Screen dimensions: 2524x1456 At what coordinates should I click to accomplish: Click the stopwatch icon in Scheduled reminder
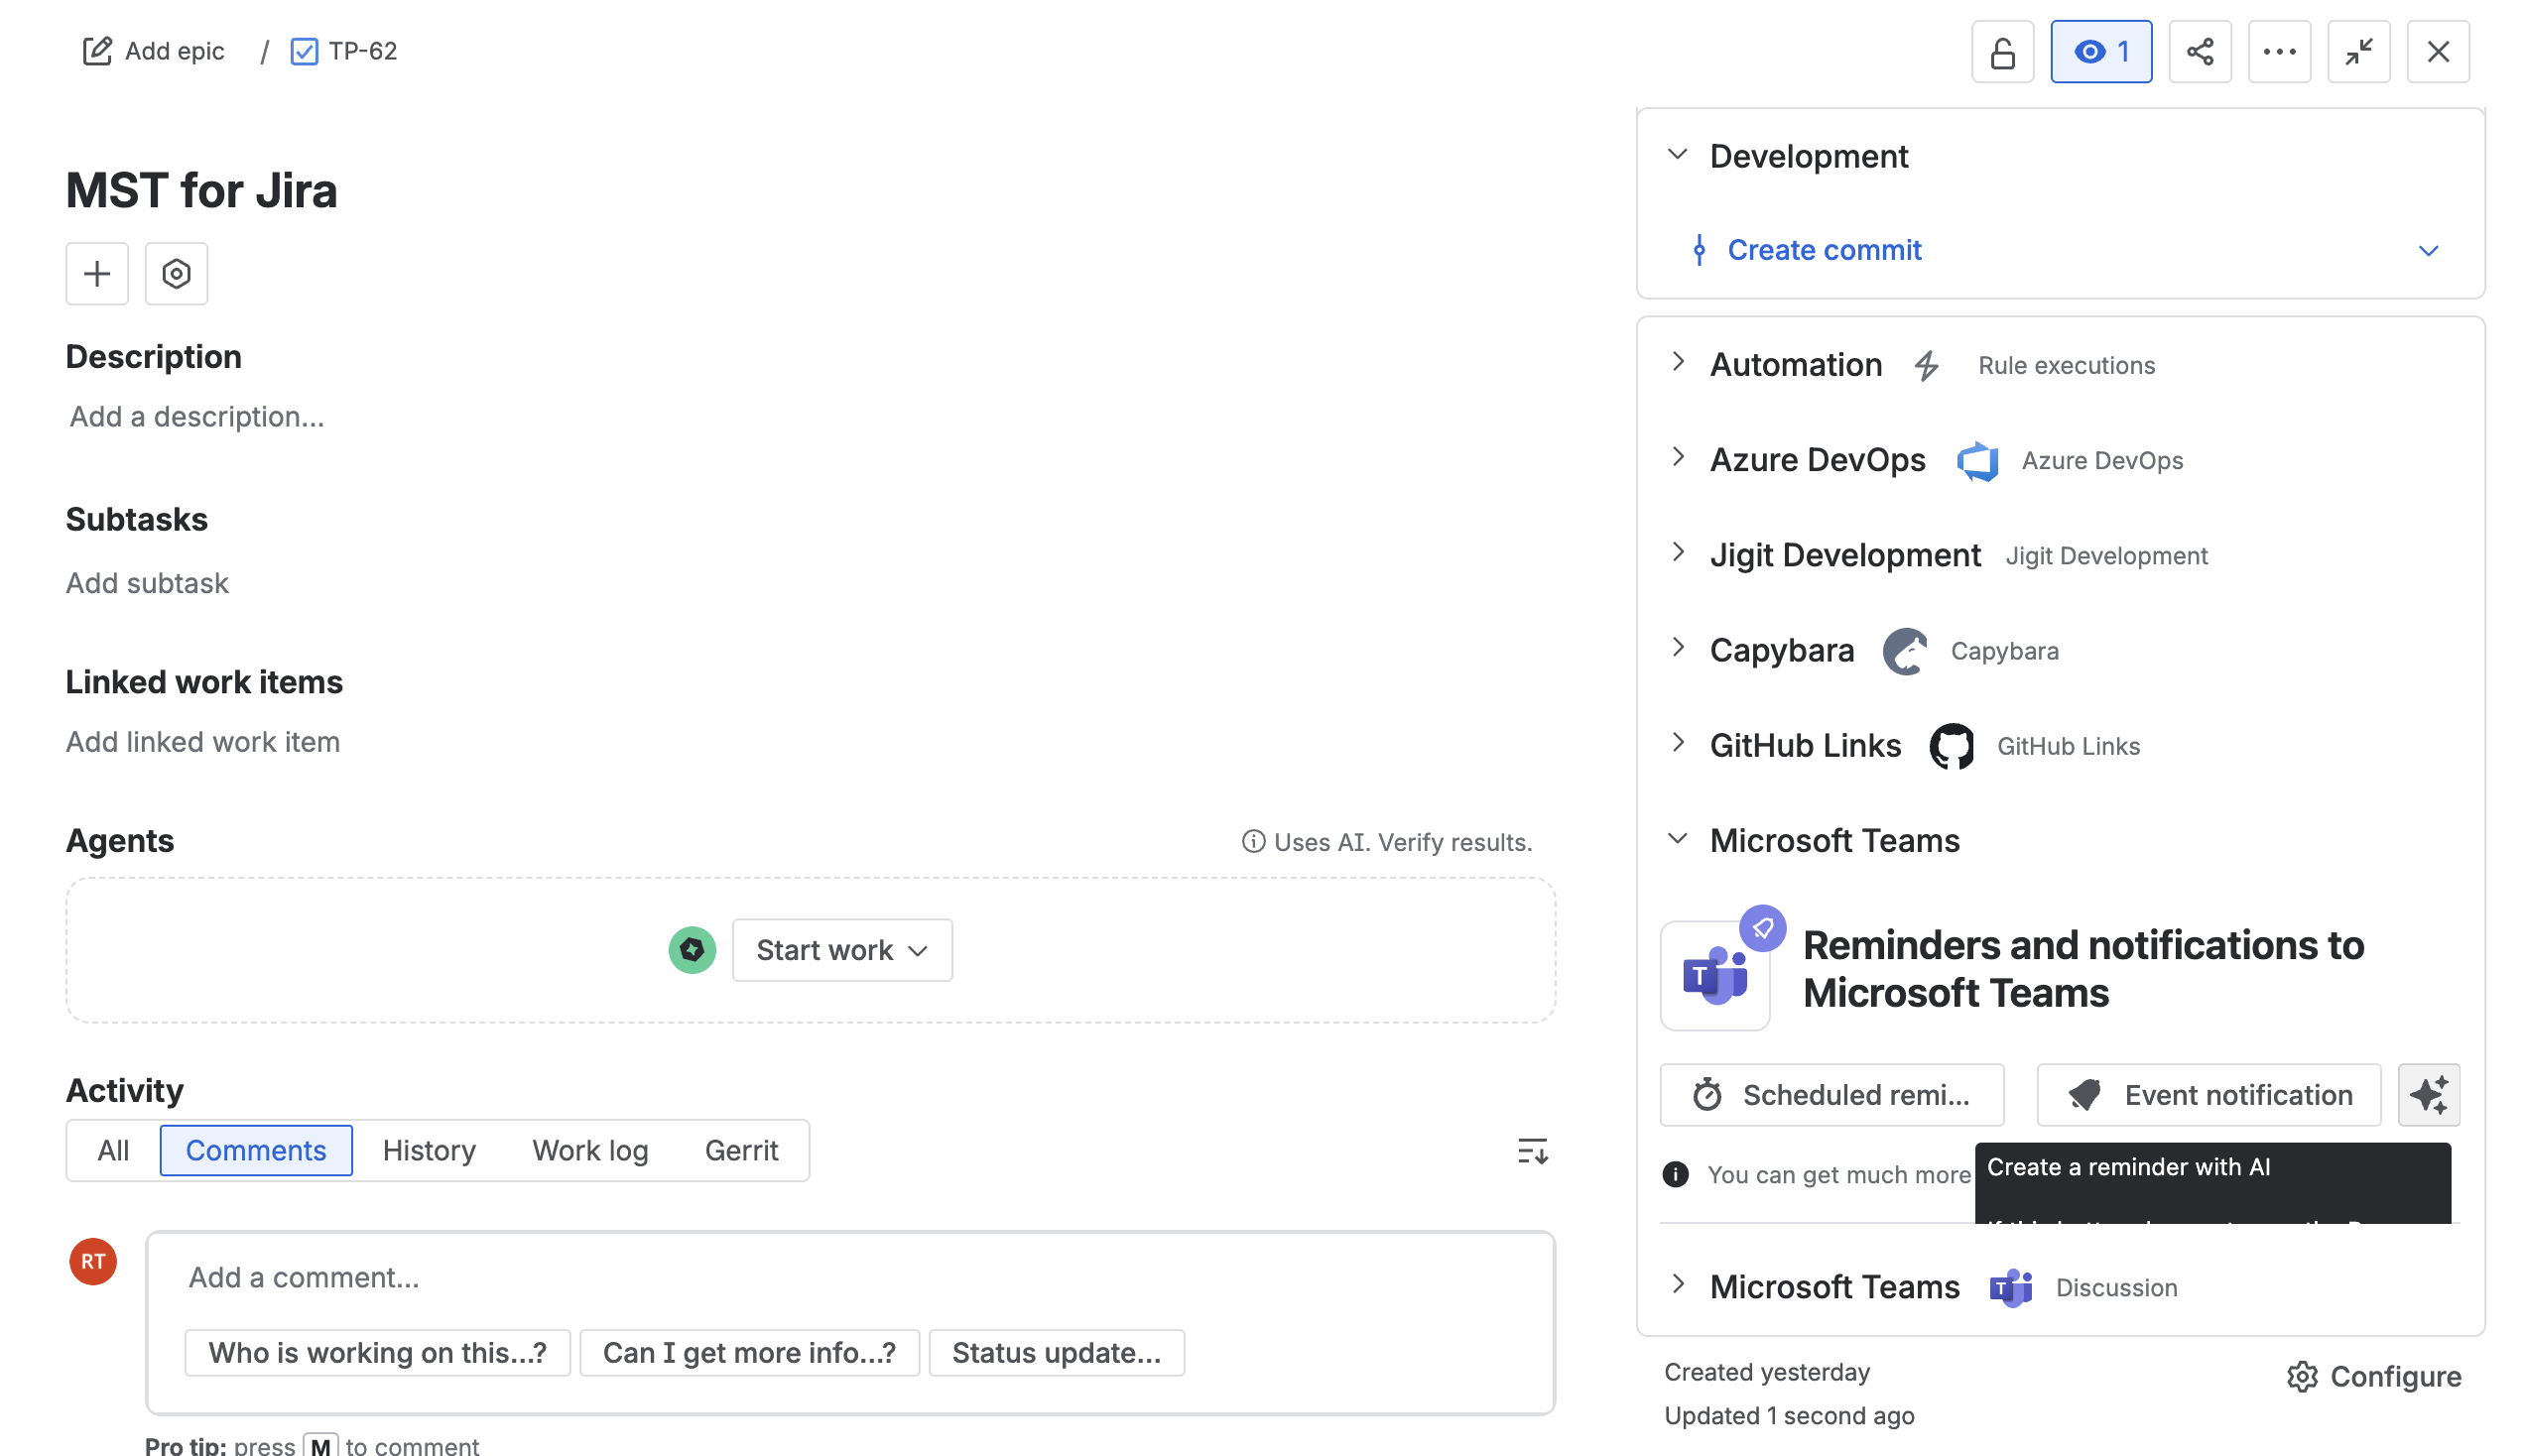(x=1707, y=1095)
